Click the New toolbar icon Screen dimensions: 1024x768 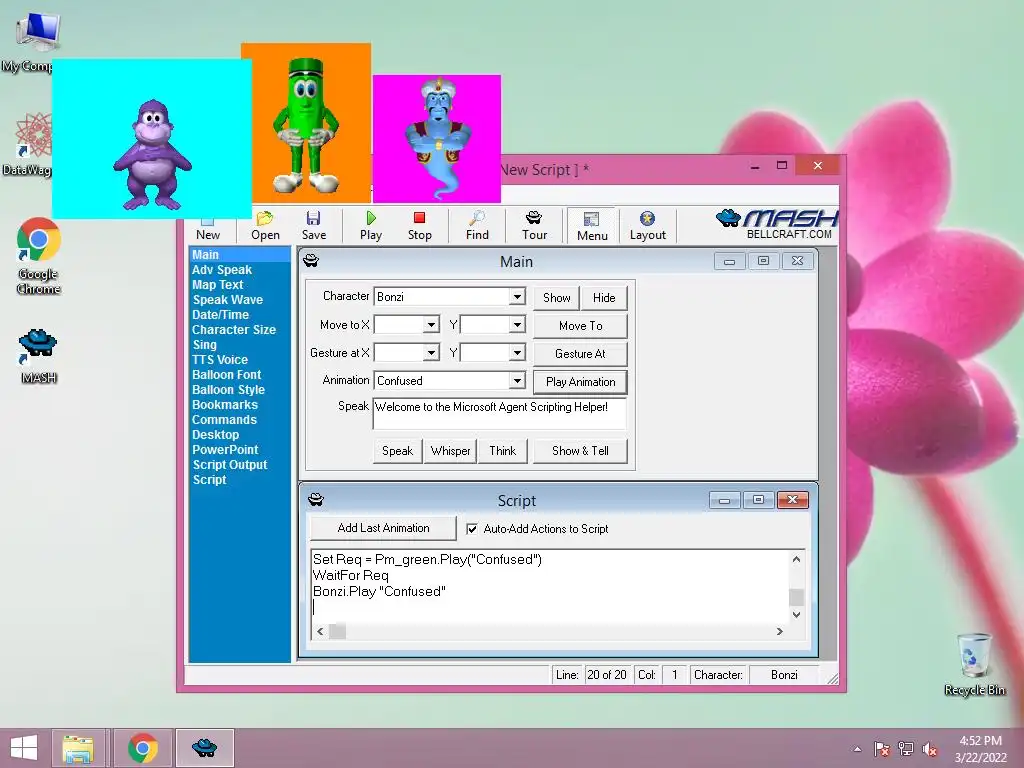point(208,227)
